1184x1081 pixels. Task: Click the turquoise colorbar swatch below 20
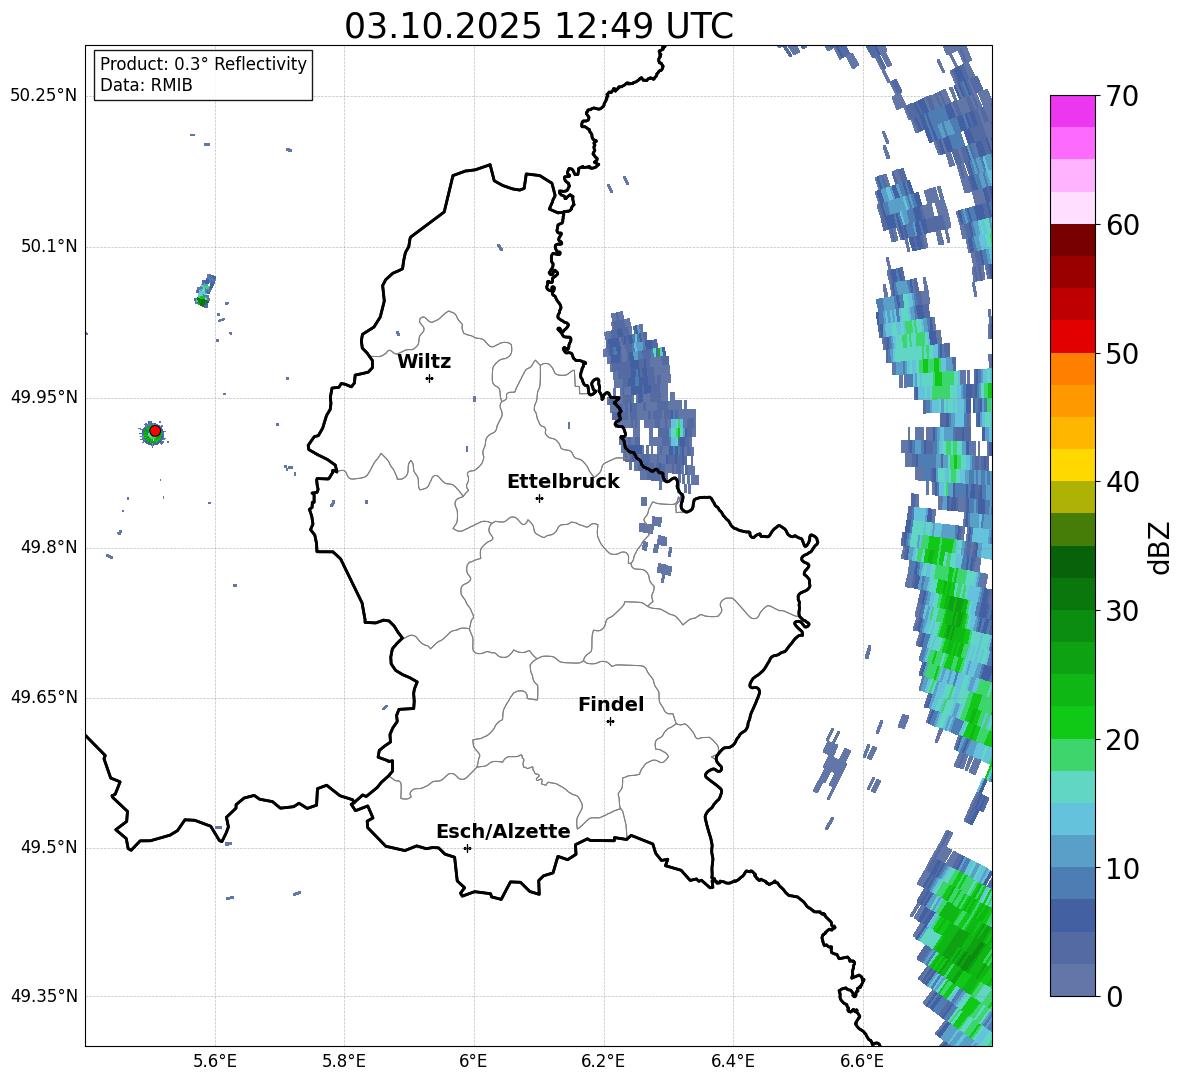click(1072, 787)
